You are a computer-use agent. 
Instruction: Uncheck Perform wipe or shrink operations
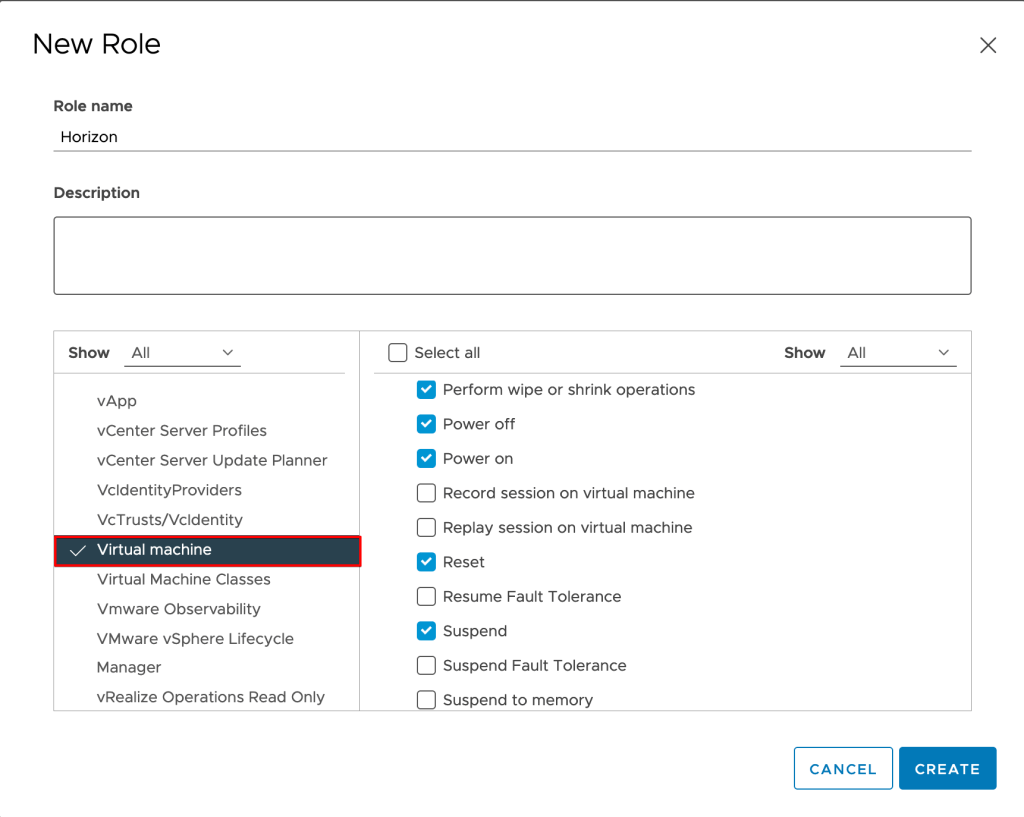pyautogui.click(x=426, y=390)
